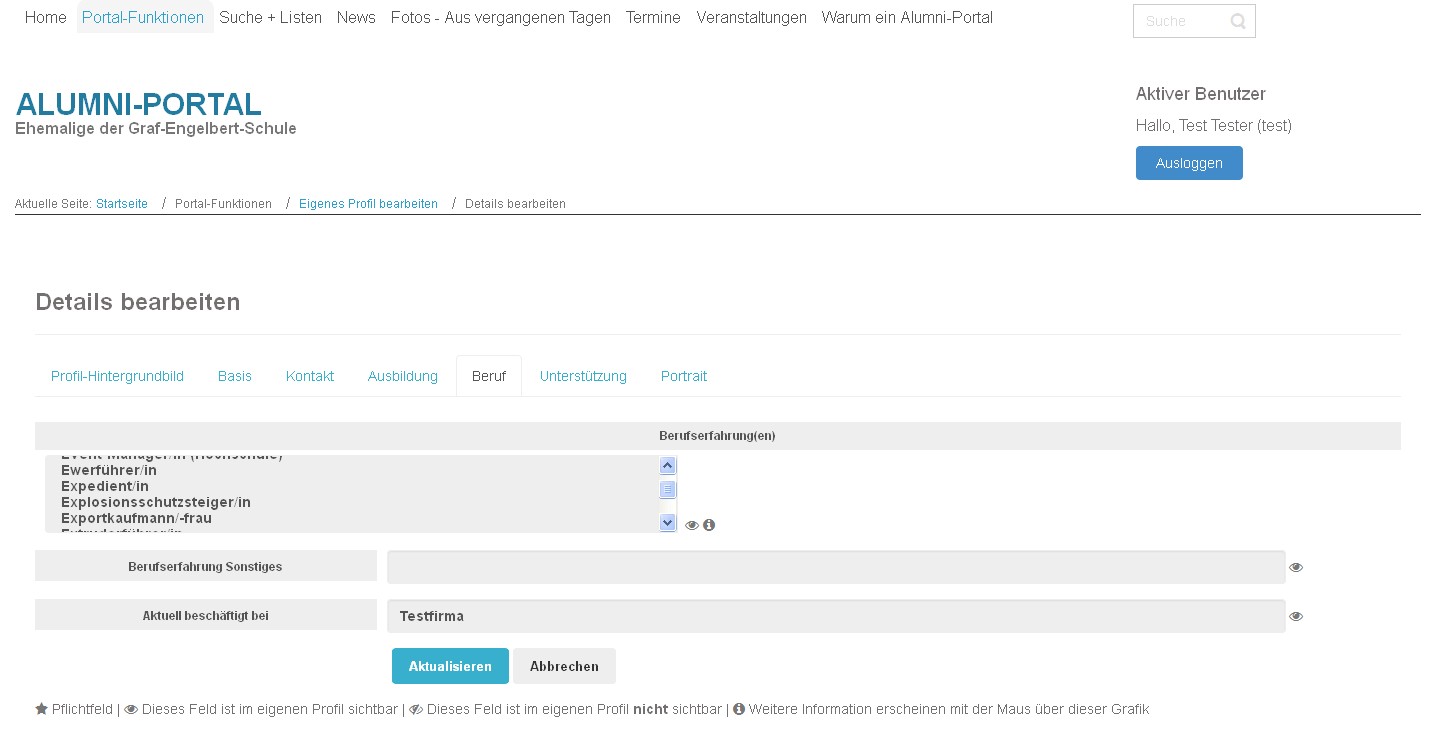The height and width of the screenshot is (750, 1430).
Task: Click the Ausloggen button
Action: [1189, 163]
